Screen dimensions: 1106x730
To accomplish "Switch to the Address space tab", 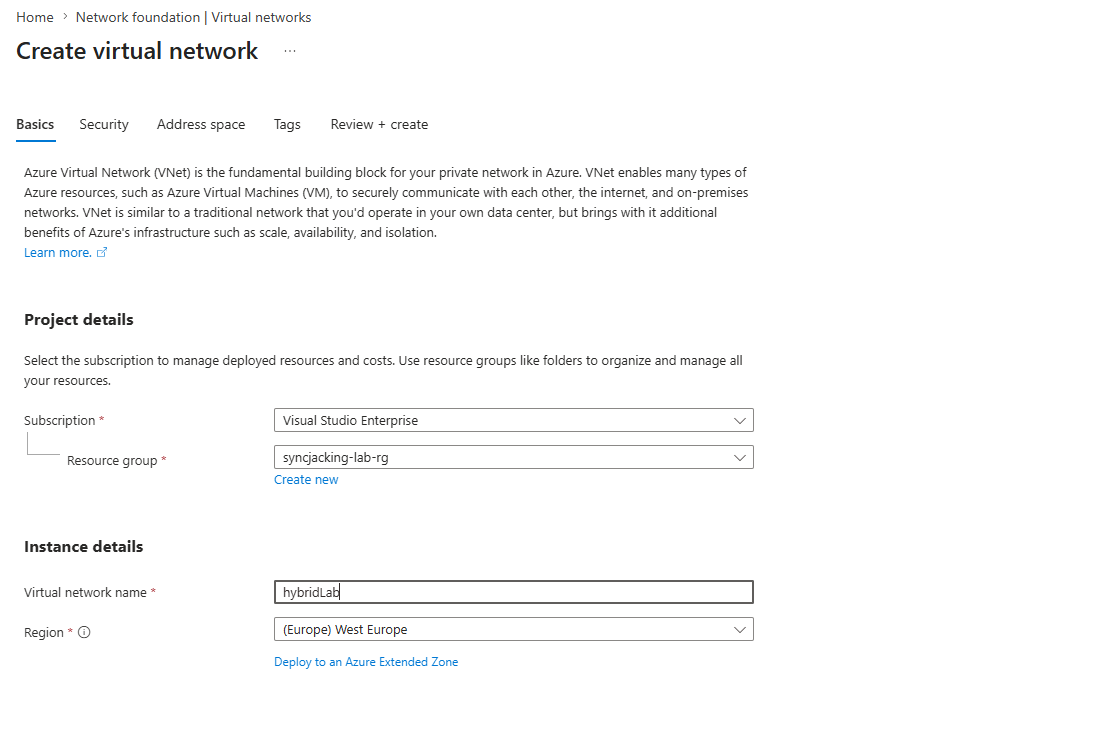I will (x=201, y=125).
